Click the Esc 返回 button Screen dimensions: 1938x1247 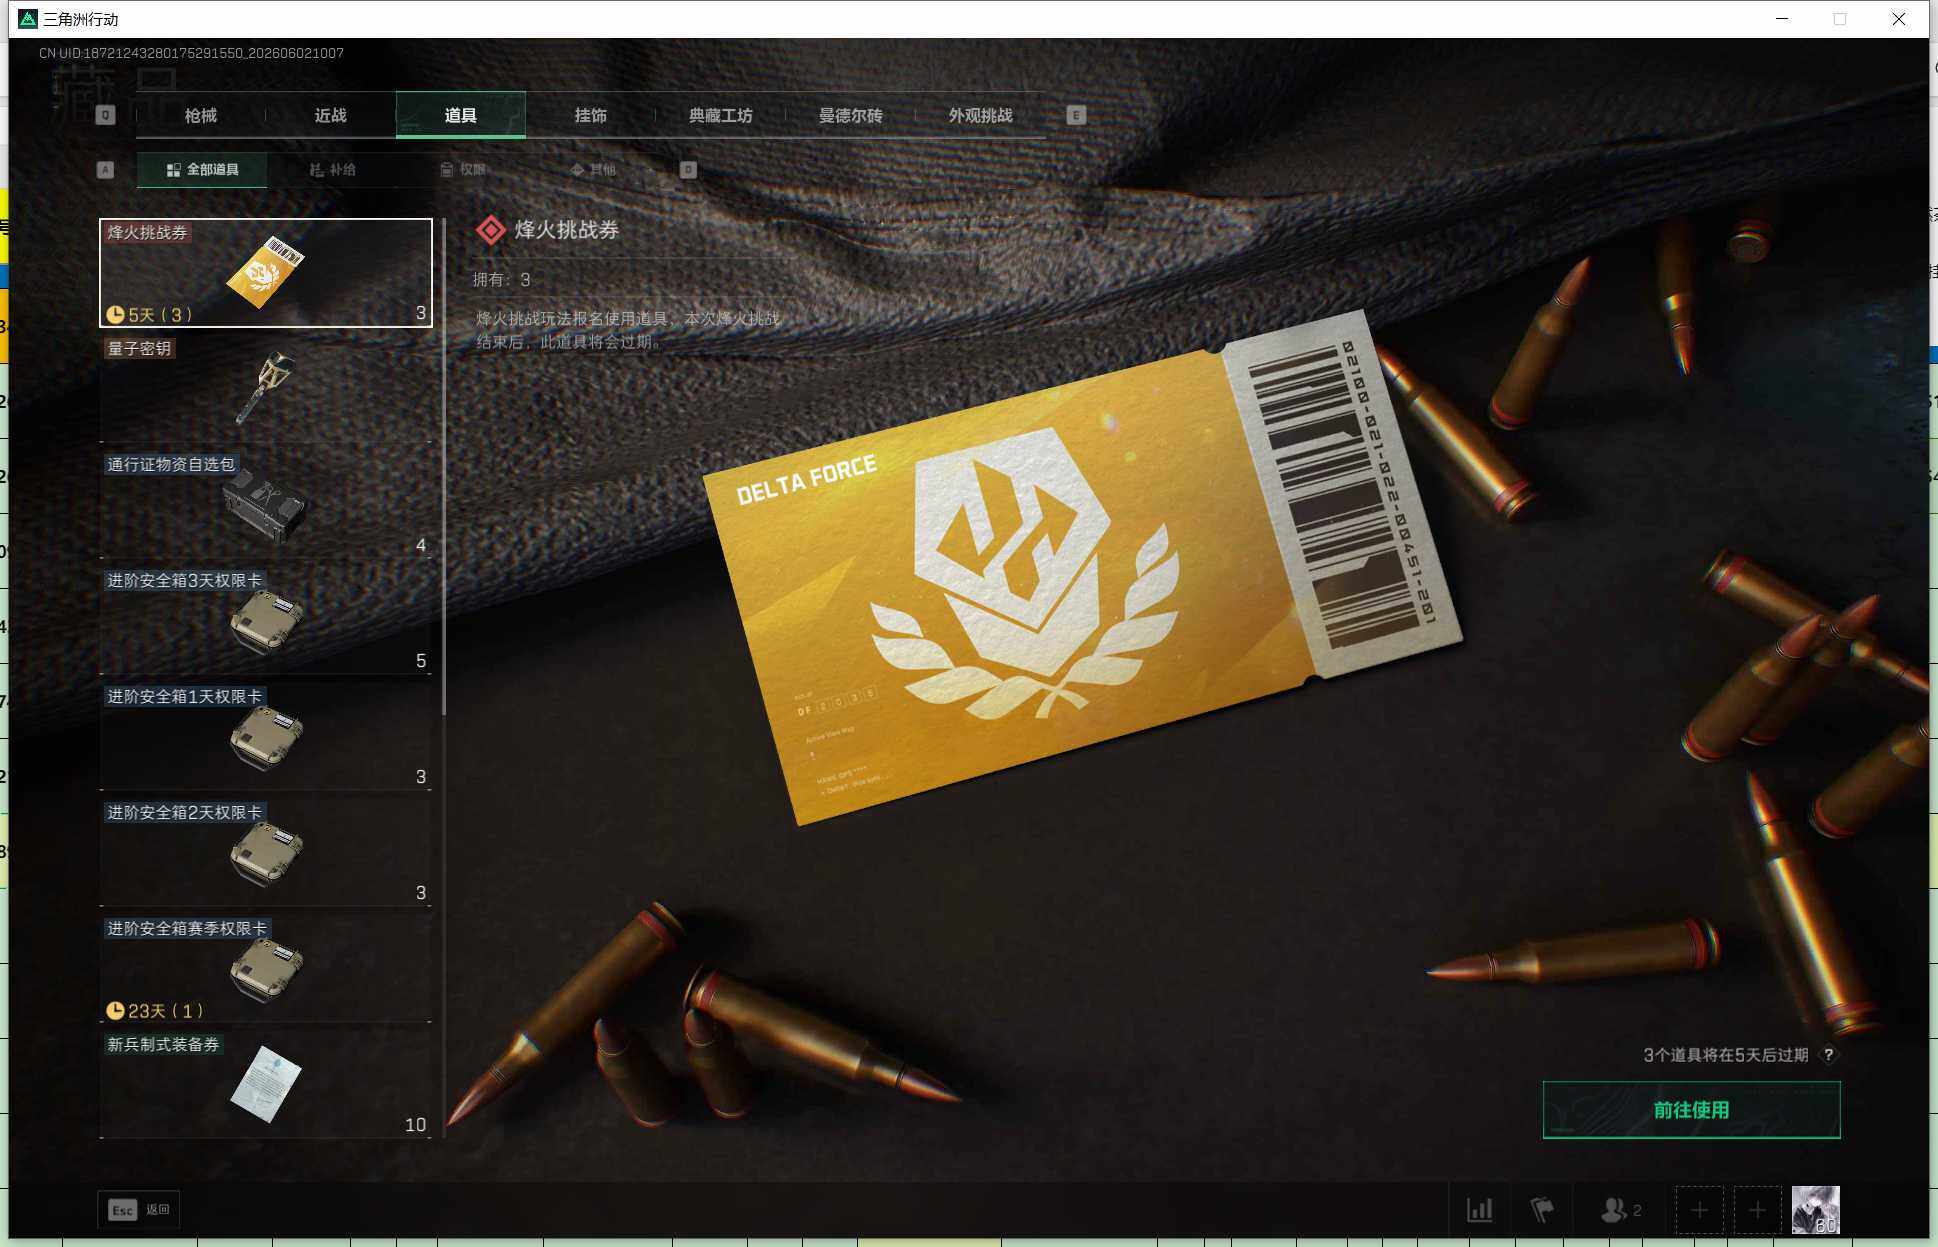pyautogui.click(x=139, y=1210)
